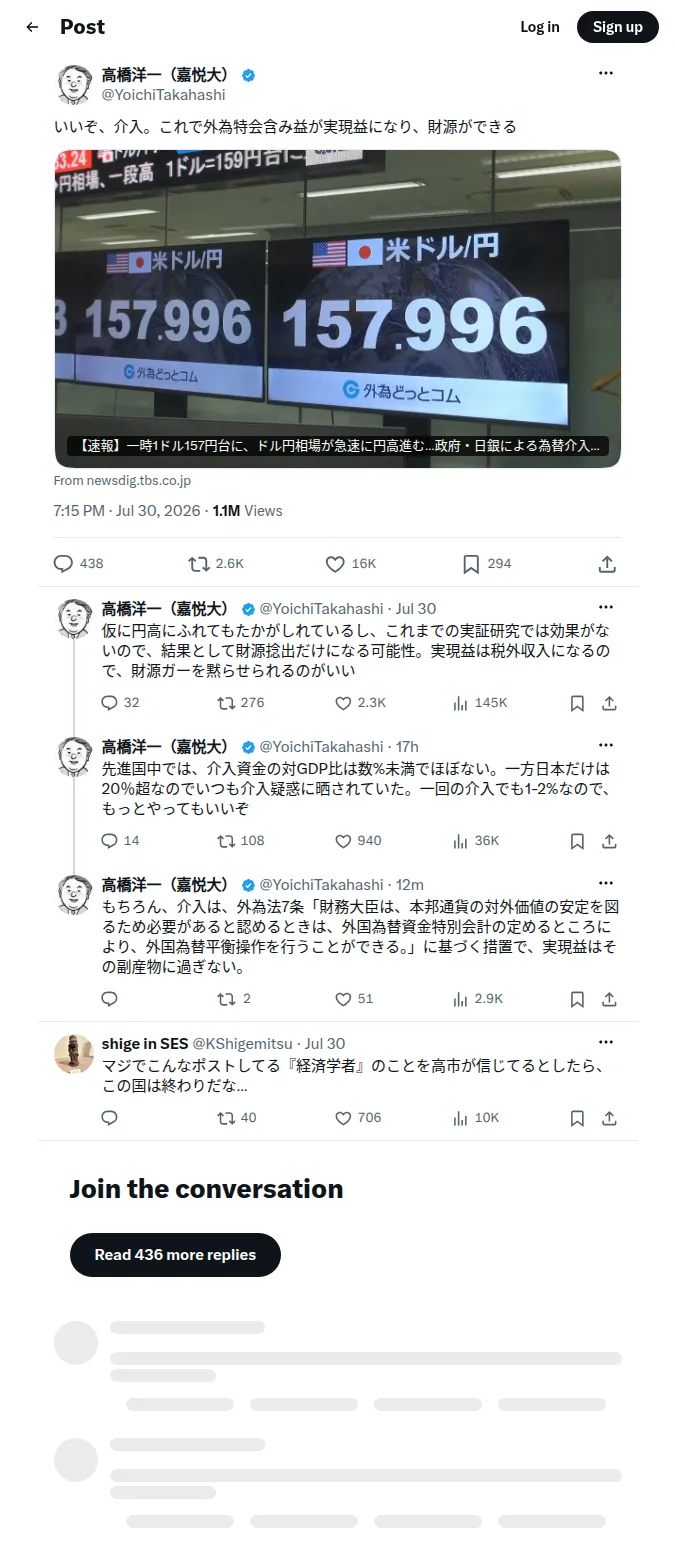This screenshot has width=675, height=1543.
Task: Click the Log in button
Action: click(540, 27)
